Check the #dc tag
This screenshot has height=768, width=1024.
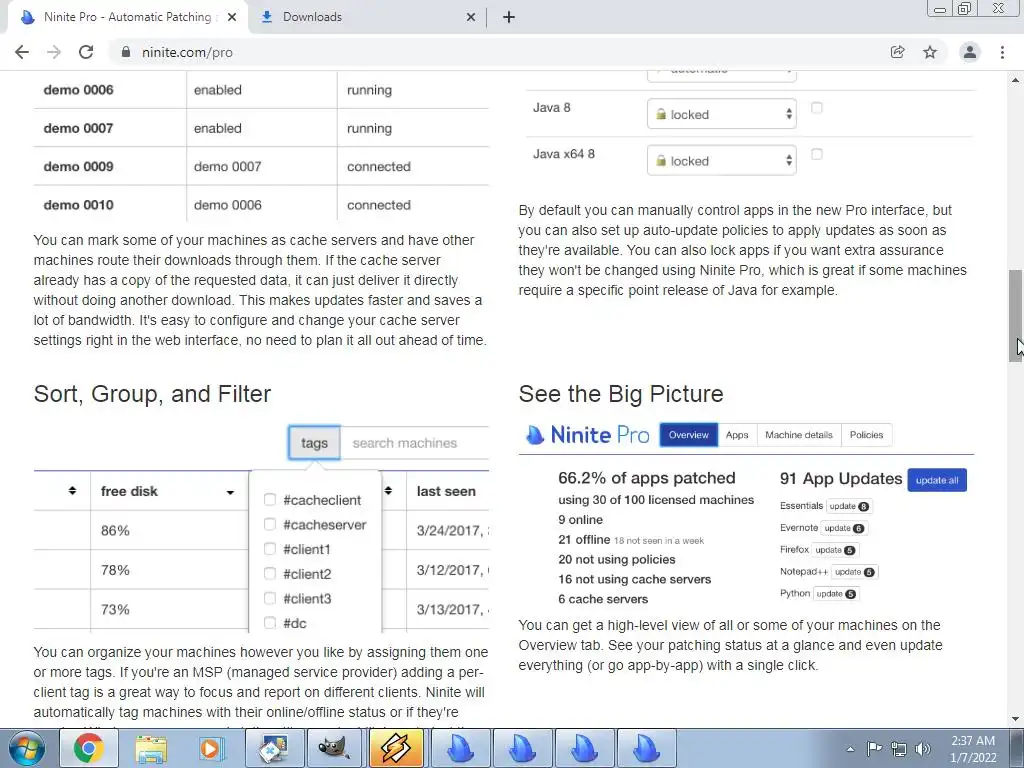(270, 623)
